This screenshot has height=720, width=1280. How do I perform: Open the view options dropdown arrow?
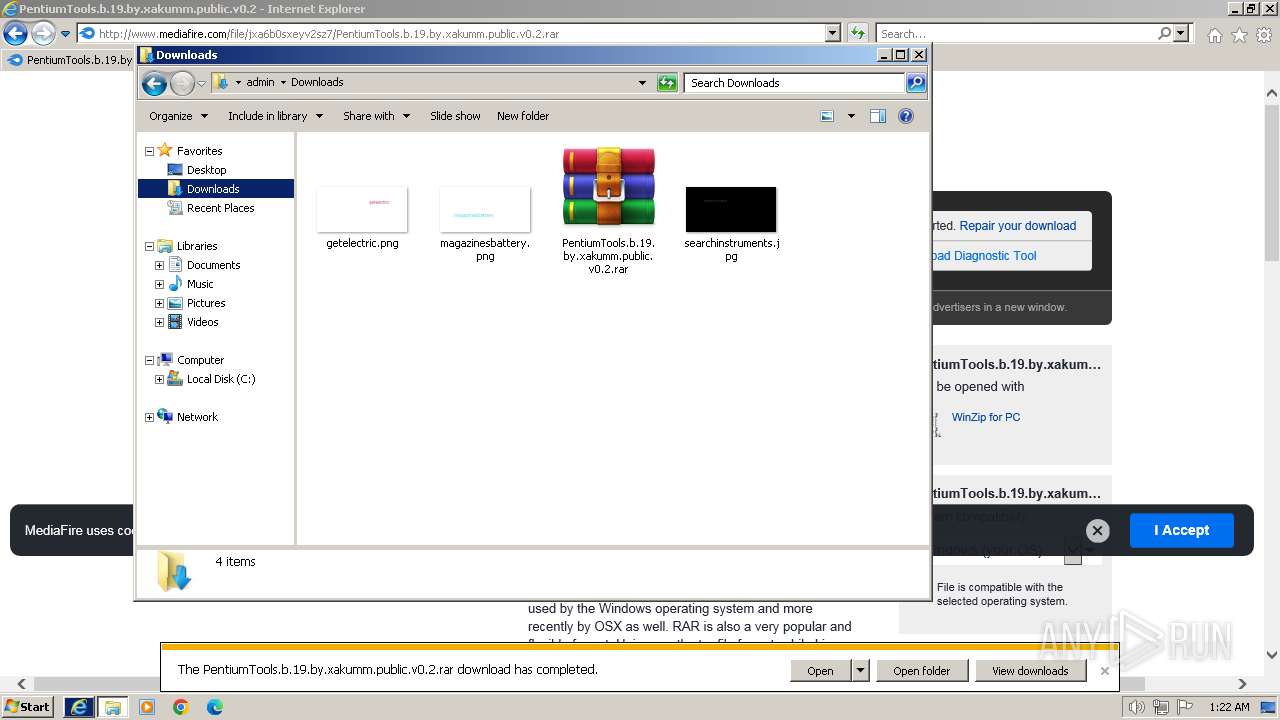851,116
